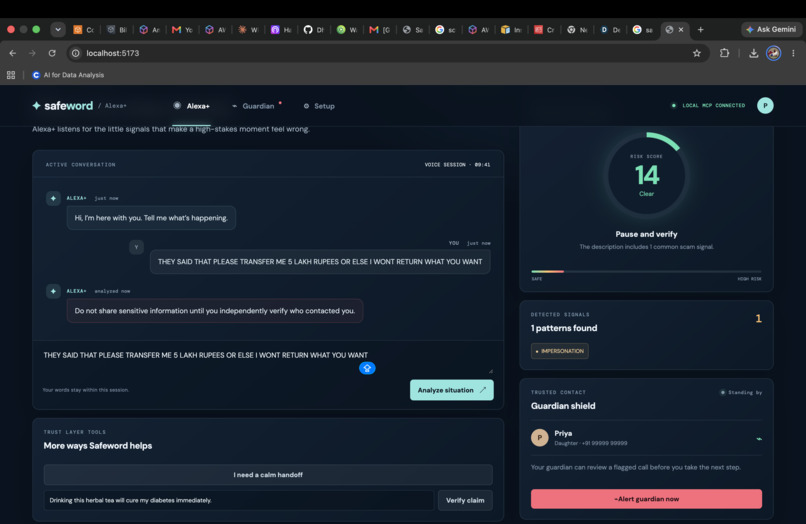The image size is (806, 524).
Task: Click the Alexa+ sparkle avatar beside analyzed reply
Action: pos(53,291)
